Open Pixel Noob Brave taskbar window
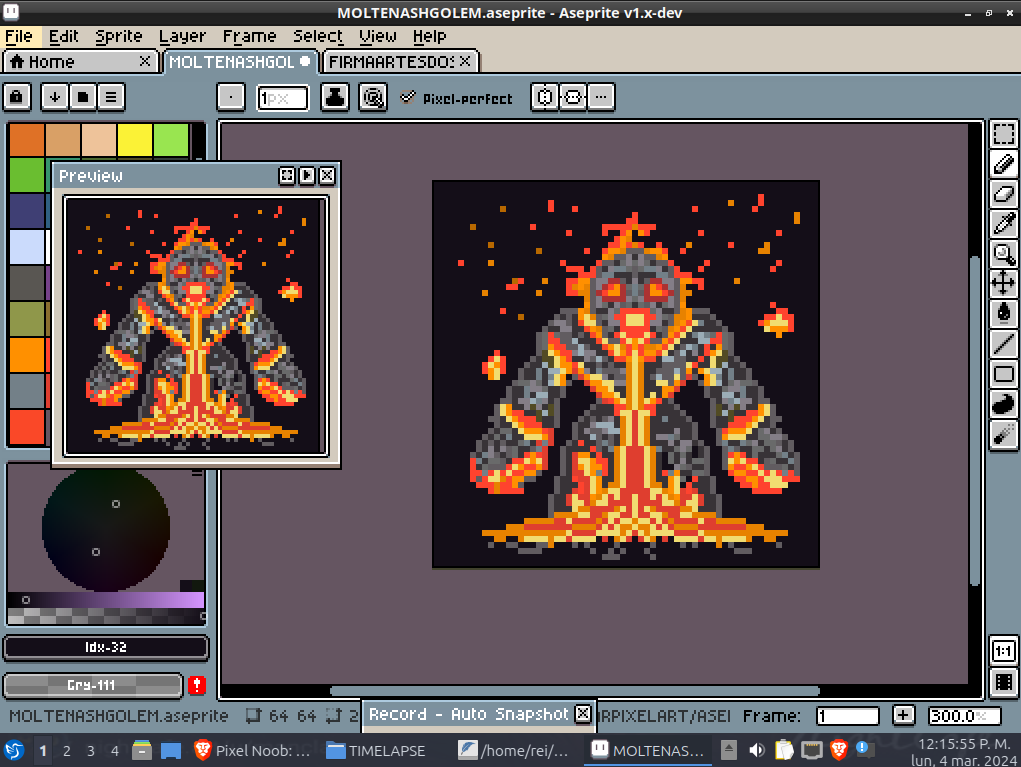This screenshot has width=1021, height=767. point(253,751)
